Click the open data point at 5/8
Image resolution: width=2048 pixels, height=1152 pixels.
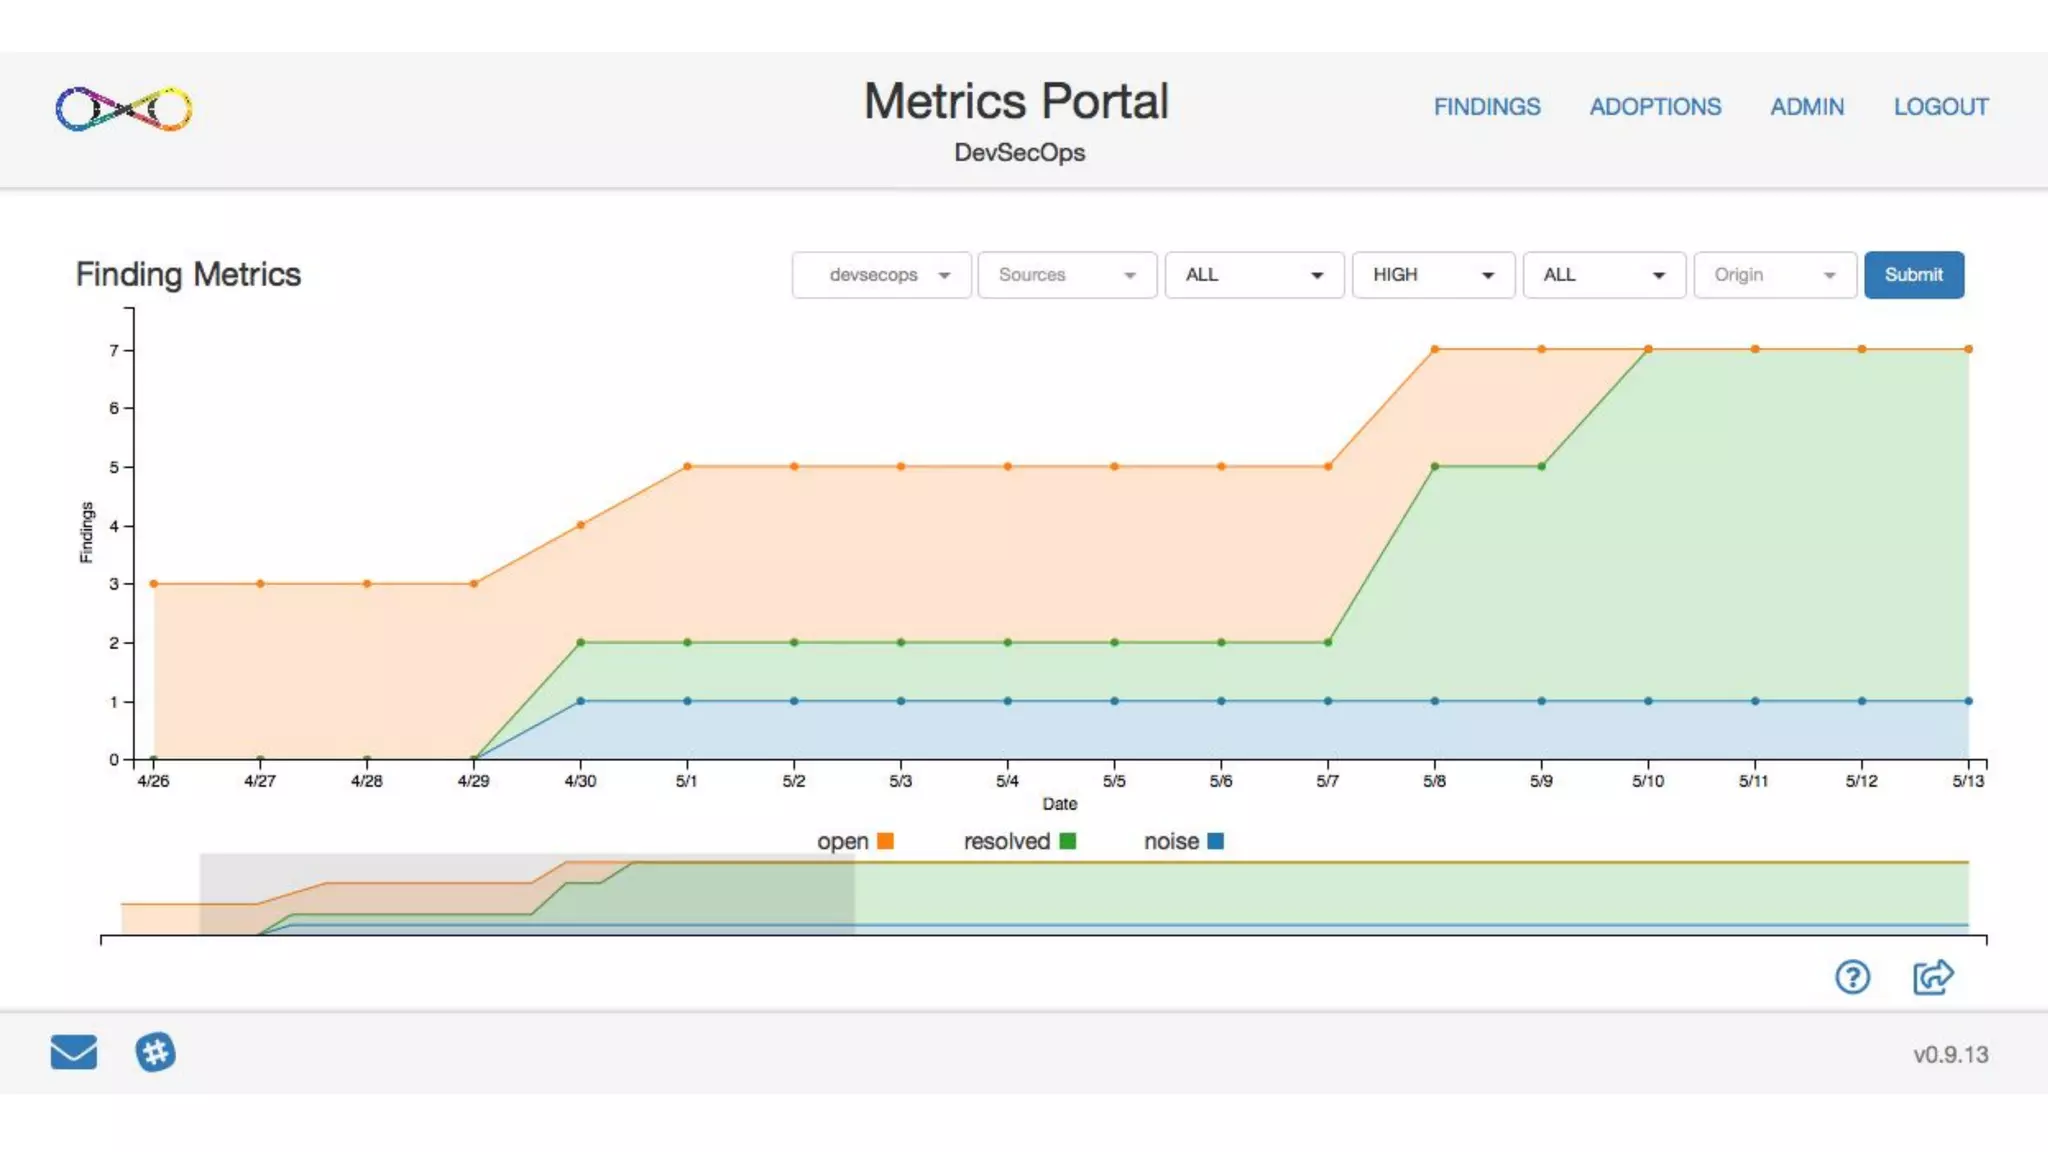(1434, 349)
